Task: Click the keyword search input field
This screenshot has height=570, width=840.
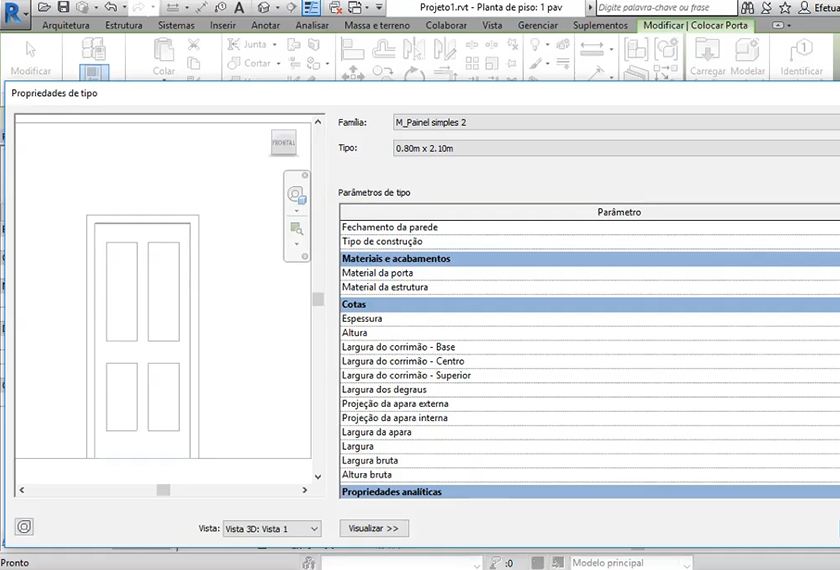Action: click(660, 7)
